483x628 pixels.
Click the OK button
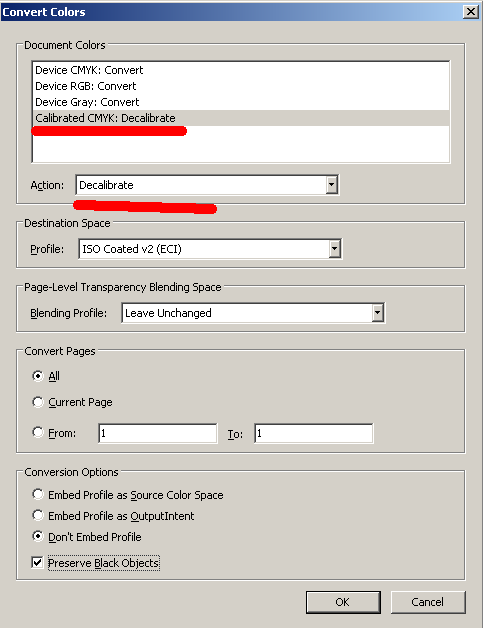pos(343,602)
